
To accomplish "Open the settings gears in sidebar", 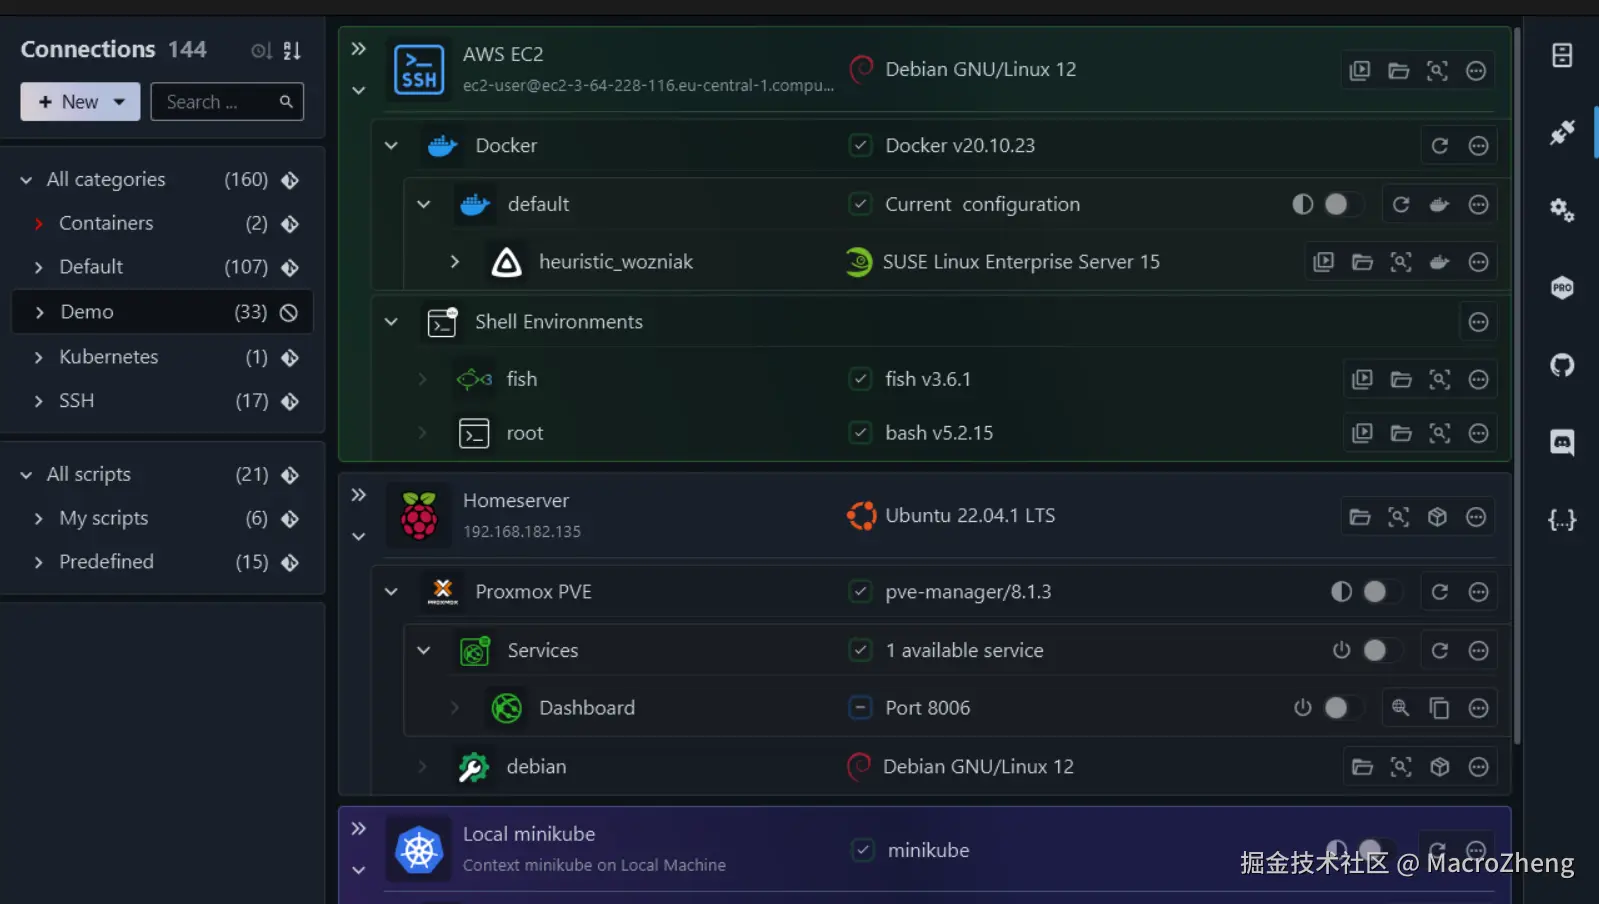I will pyautogui.click(x=1562, y=210).
